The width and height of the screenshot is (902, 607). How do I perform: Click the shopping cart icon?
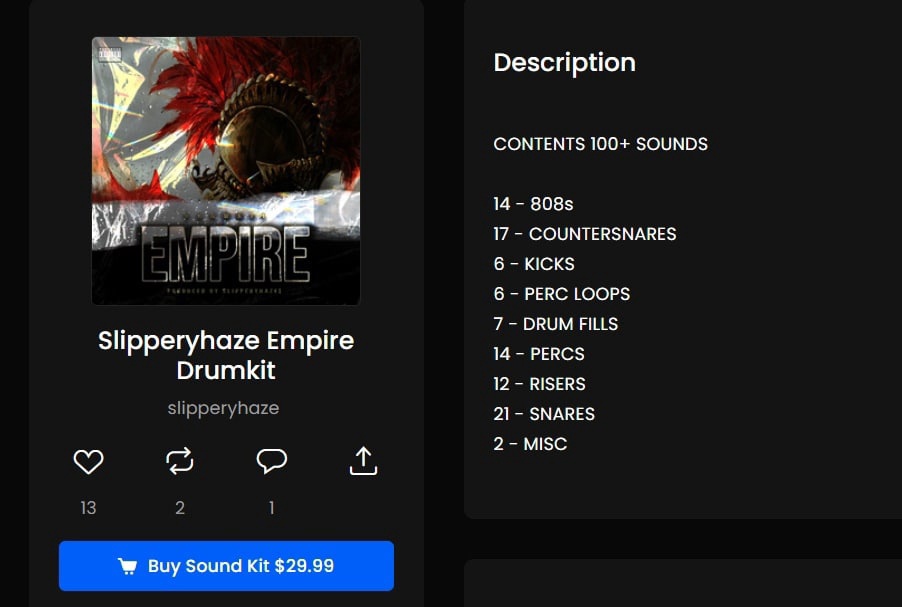pyautogui.click(x=128, y=566)
